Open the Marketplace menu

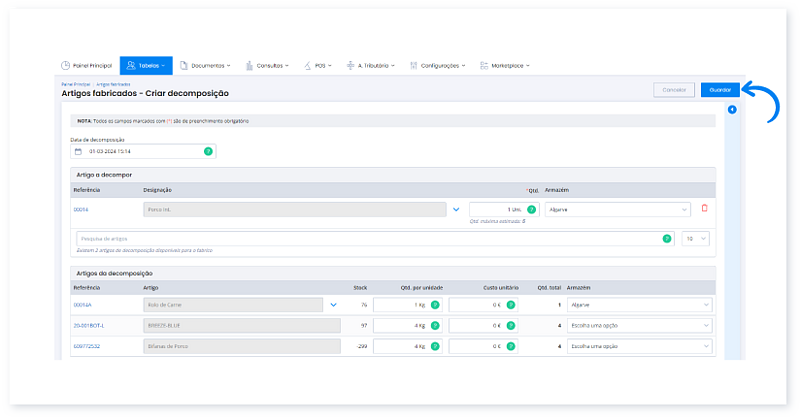508,65
